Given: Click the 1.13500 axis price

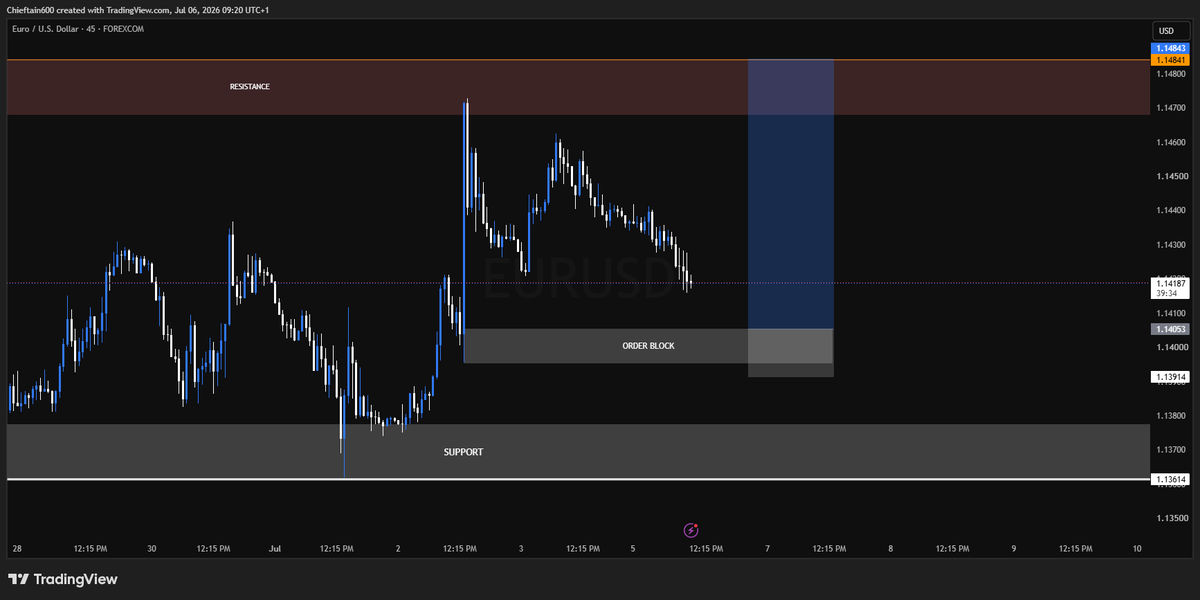Looking at the screenshot, I should pyautogui.click(x=1171, y=519).
